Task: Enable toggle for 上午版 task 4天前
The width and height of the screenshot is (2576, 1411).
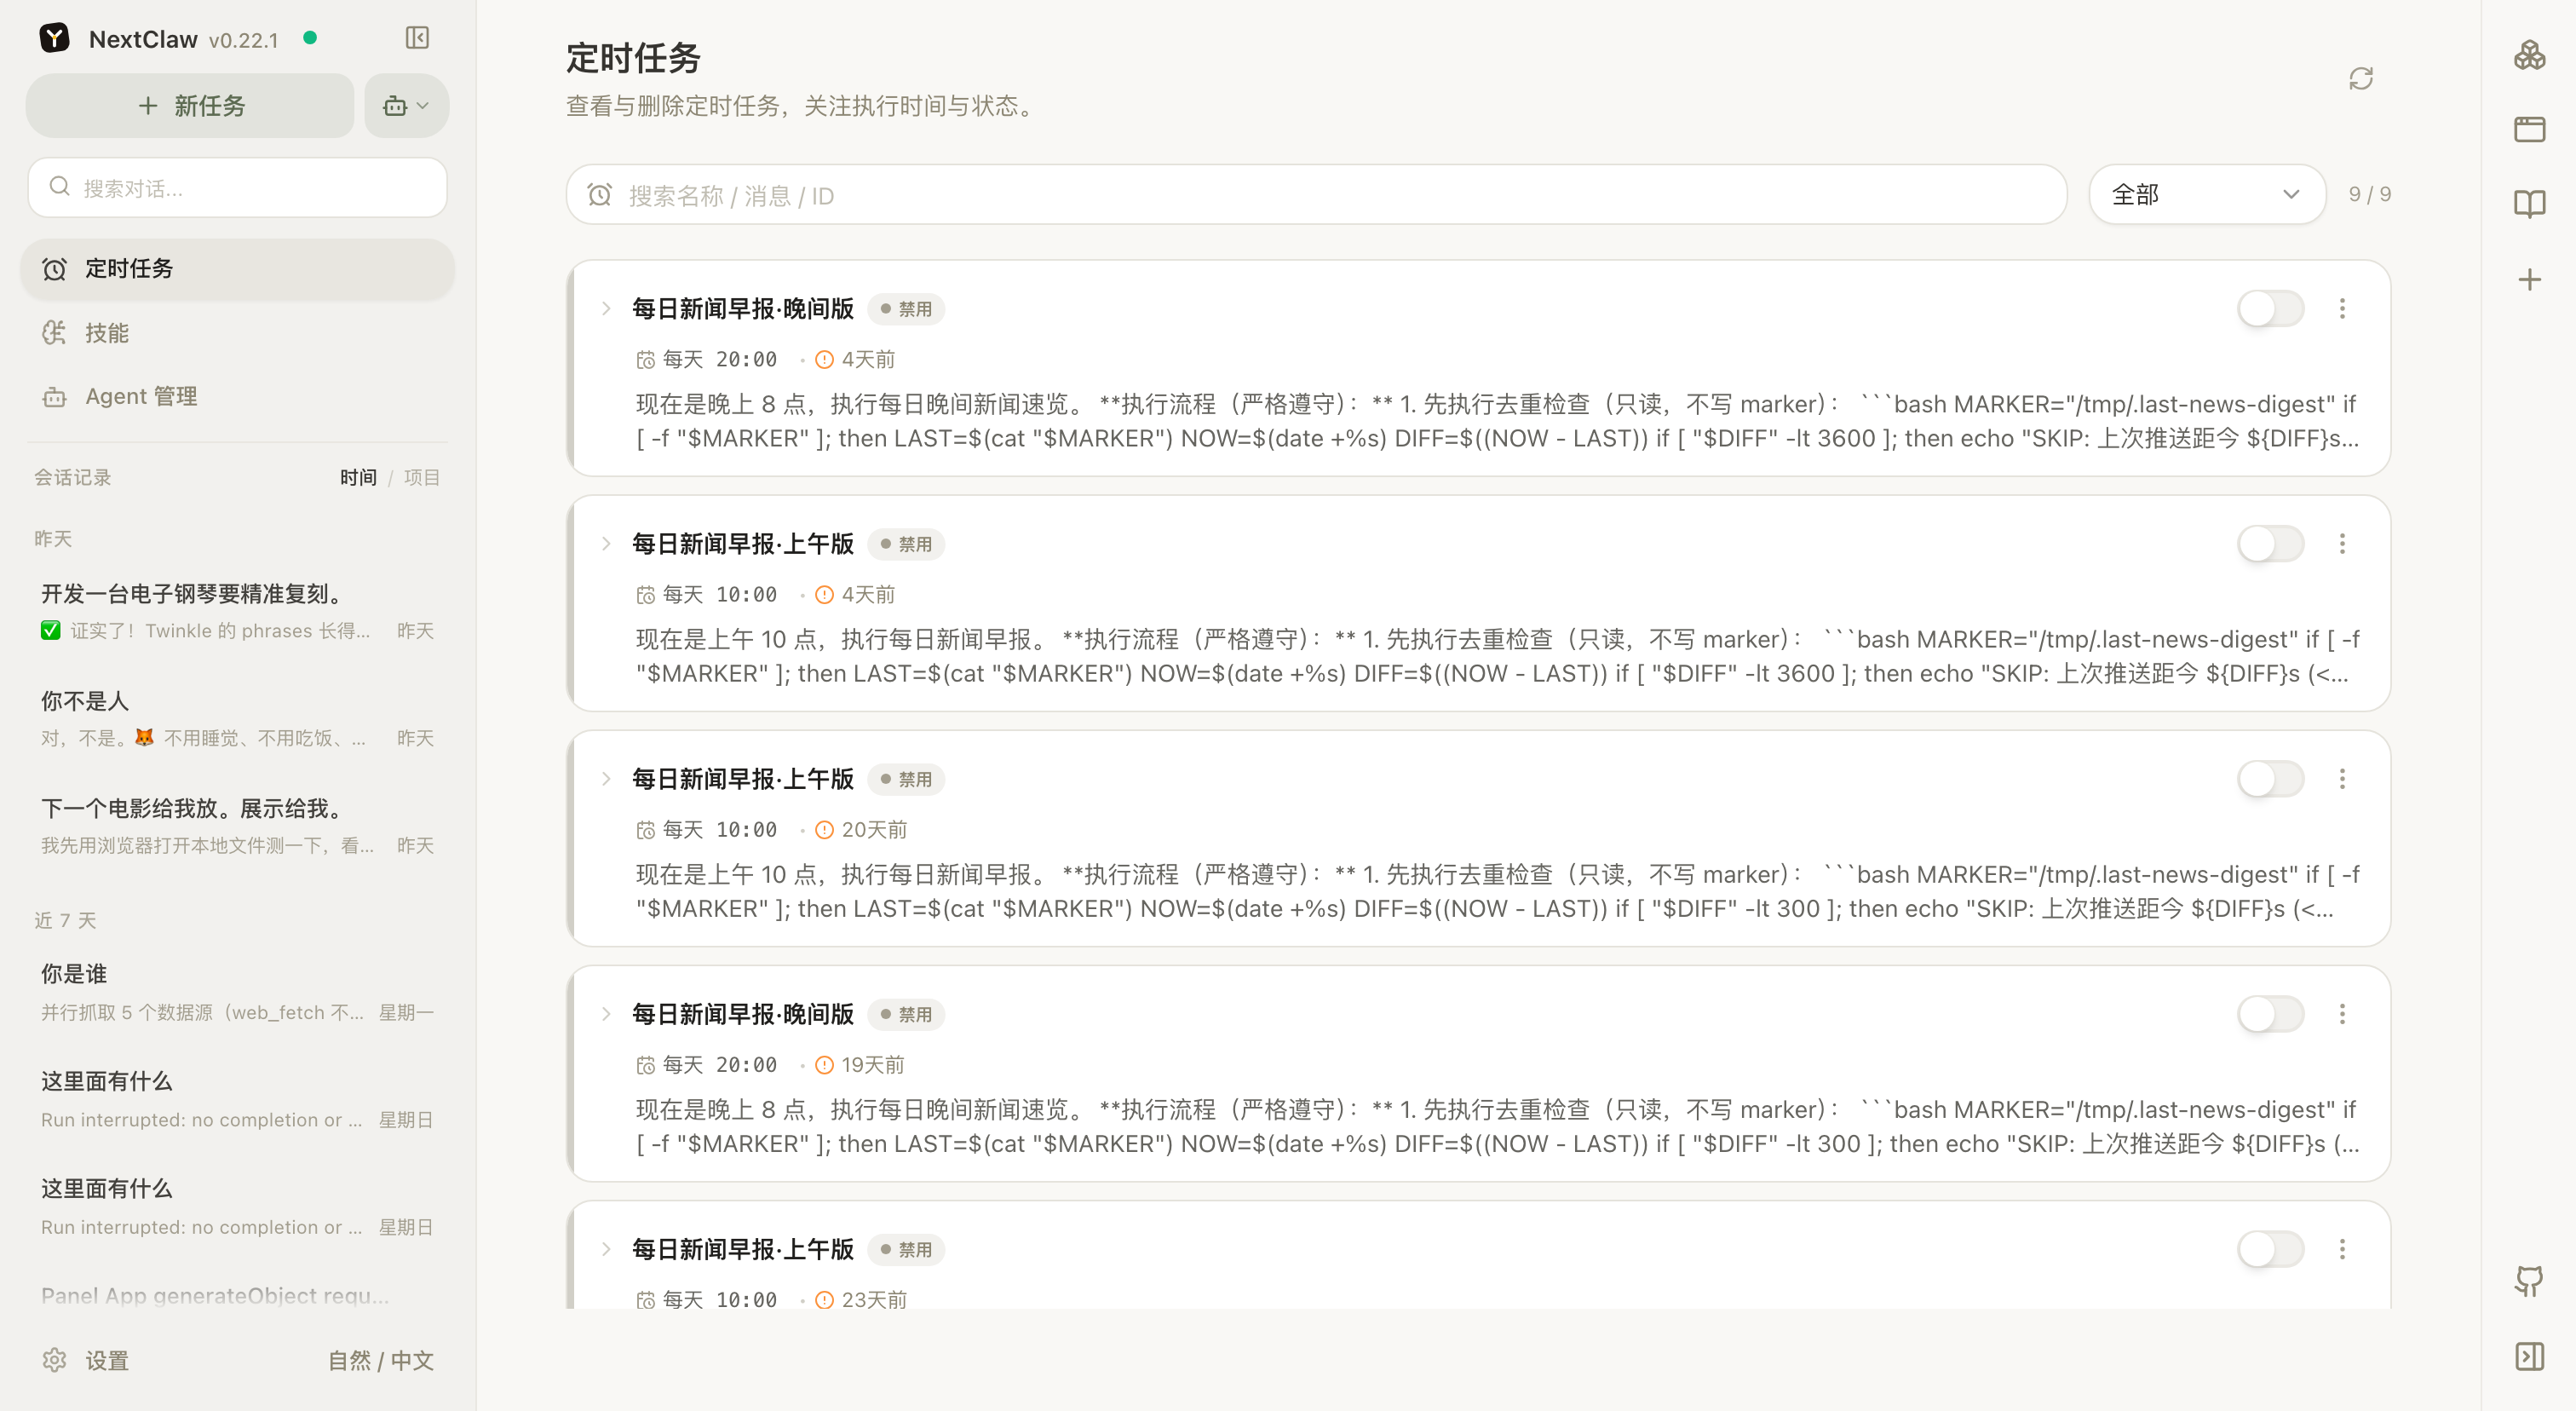Action: pos(2270,543)
